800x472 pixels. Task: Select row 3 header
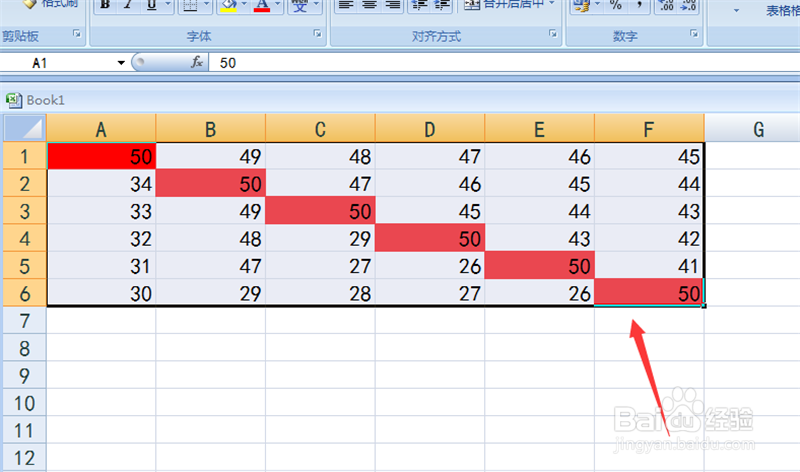(24, 211)
